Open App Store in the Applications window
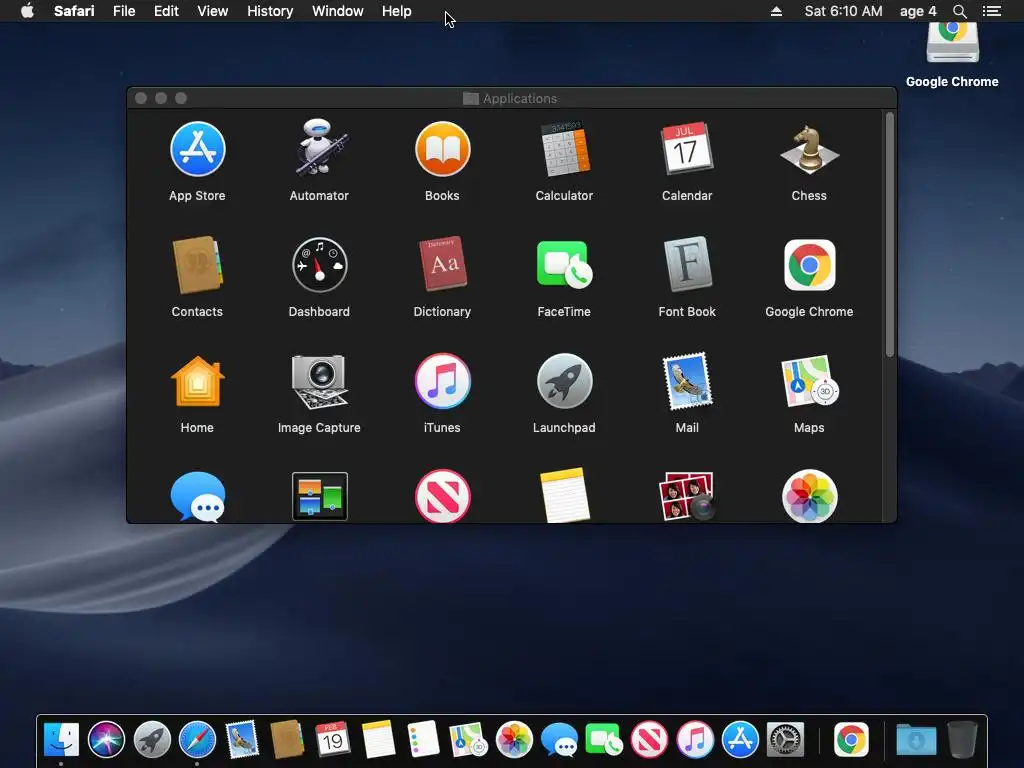1024x768 pixels. click(x=197, y=150)
